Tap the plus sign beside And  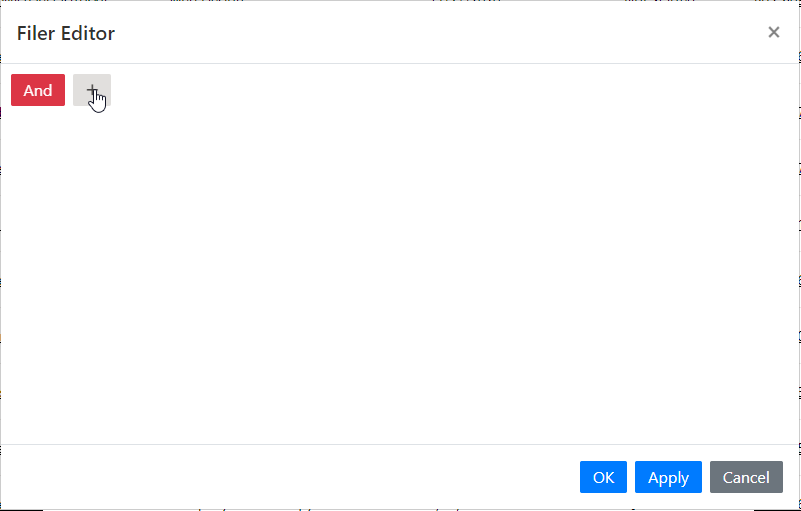coord(92,90)
